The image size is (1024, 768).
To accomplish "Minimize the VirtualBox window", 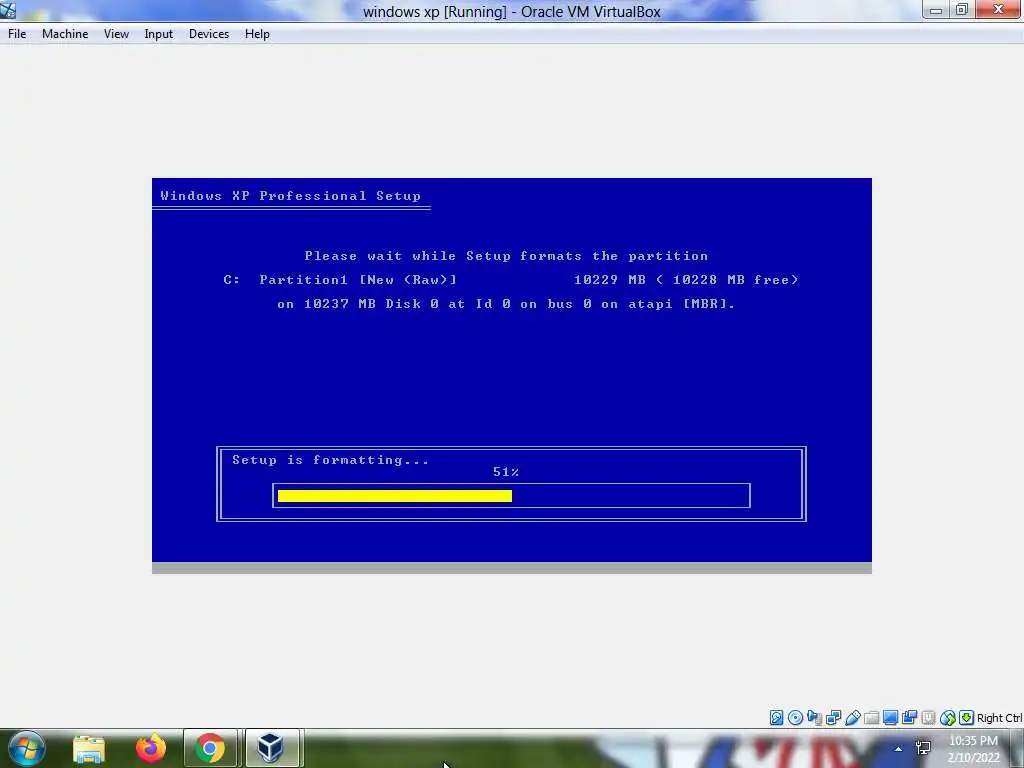I will coord(936,10).
